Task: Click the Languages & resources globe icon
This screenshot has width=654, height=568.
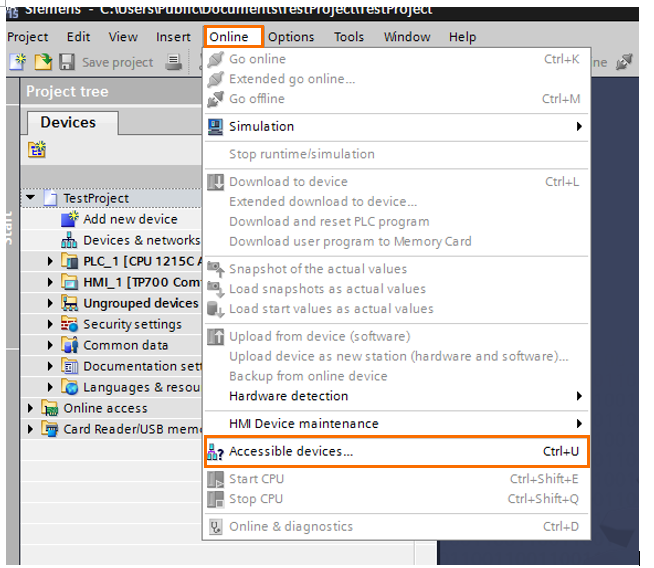Action: click(x=69, y=387)
